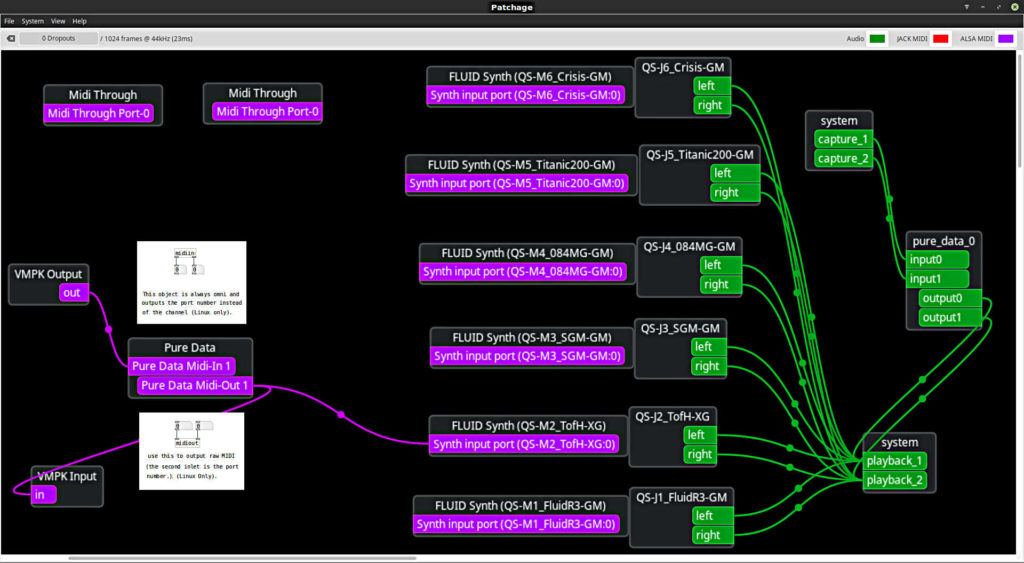Select Synth input port QS-M3_SGM-GM:0
Viewport: 1024px width, 563px height.
point(527,356)
